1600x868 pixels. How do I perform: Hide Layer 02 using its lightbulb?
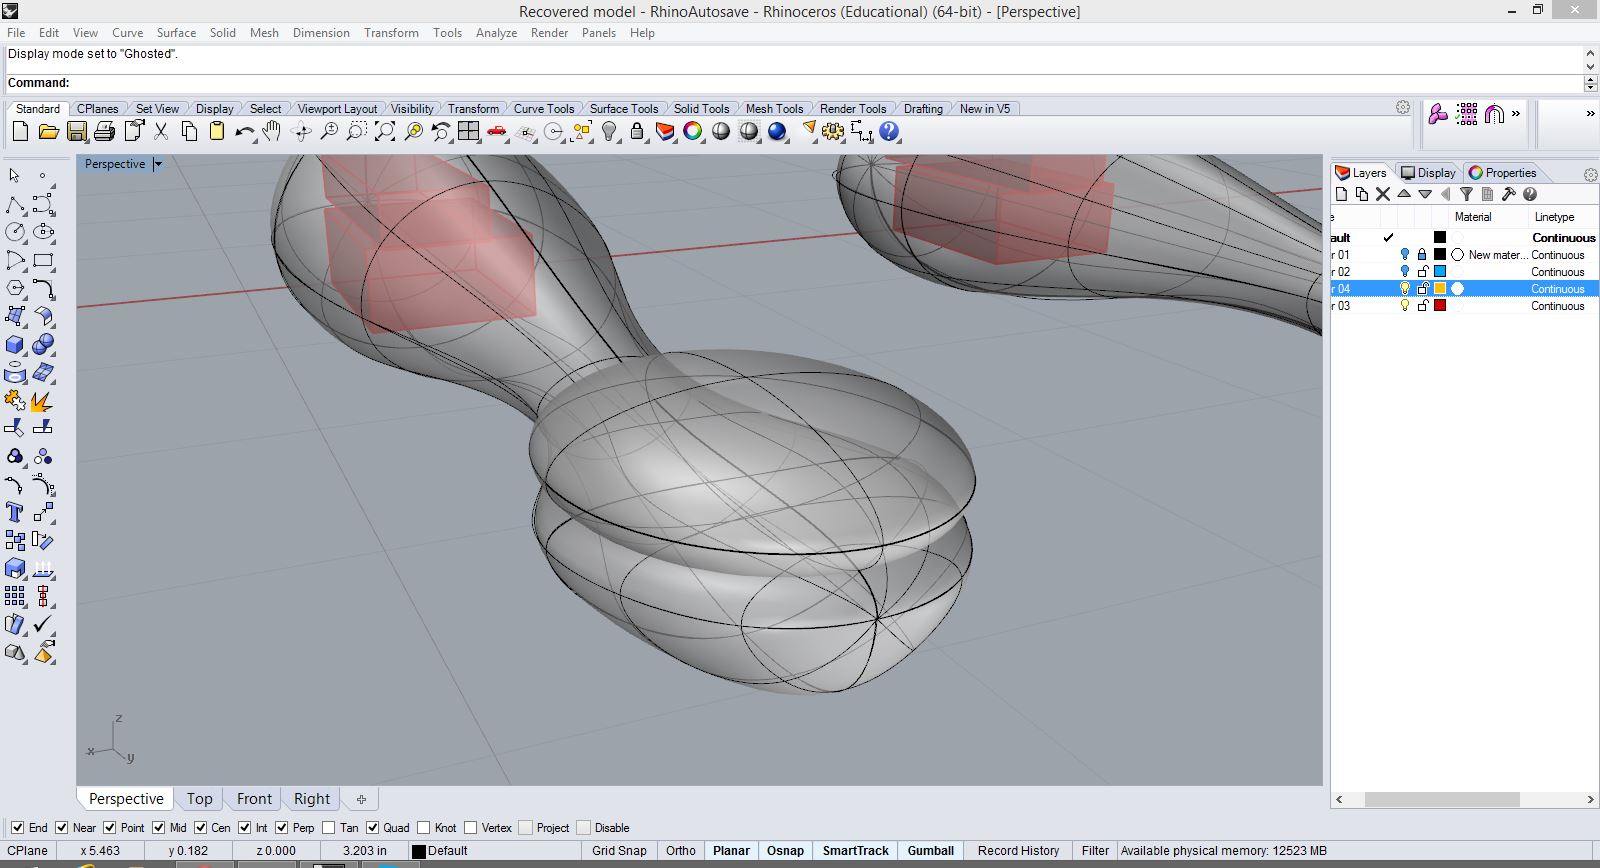point(1404,272)
